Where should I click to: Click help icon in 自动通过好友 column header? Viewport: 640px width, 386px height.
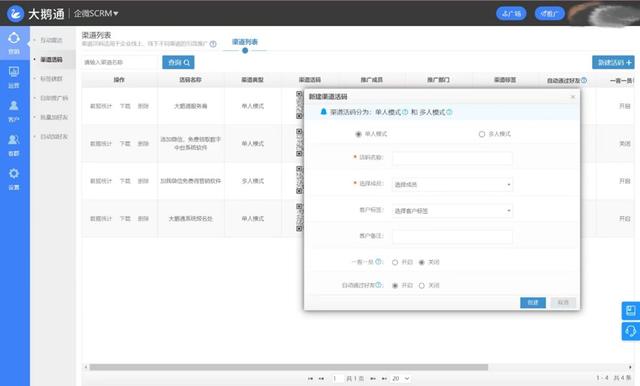[584, 80]
